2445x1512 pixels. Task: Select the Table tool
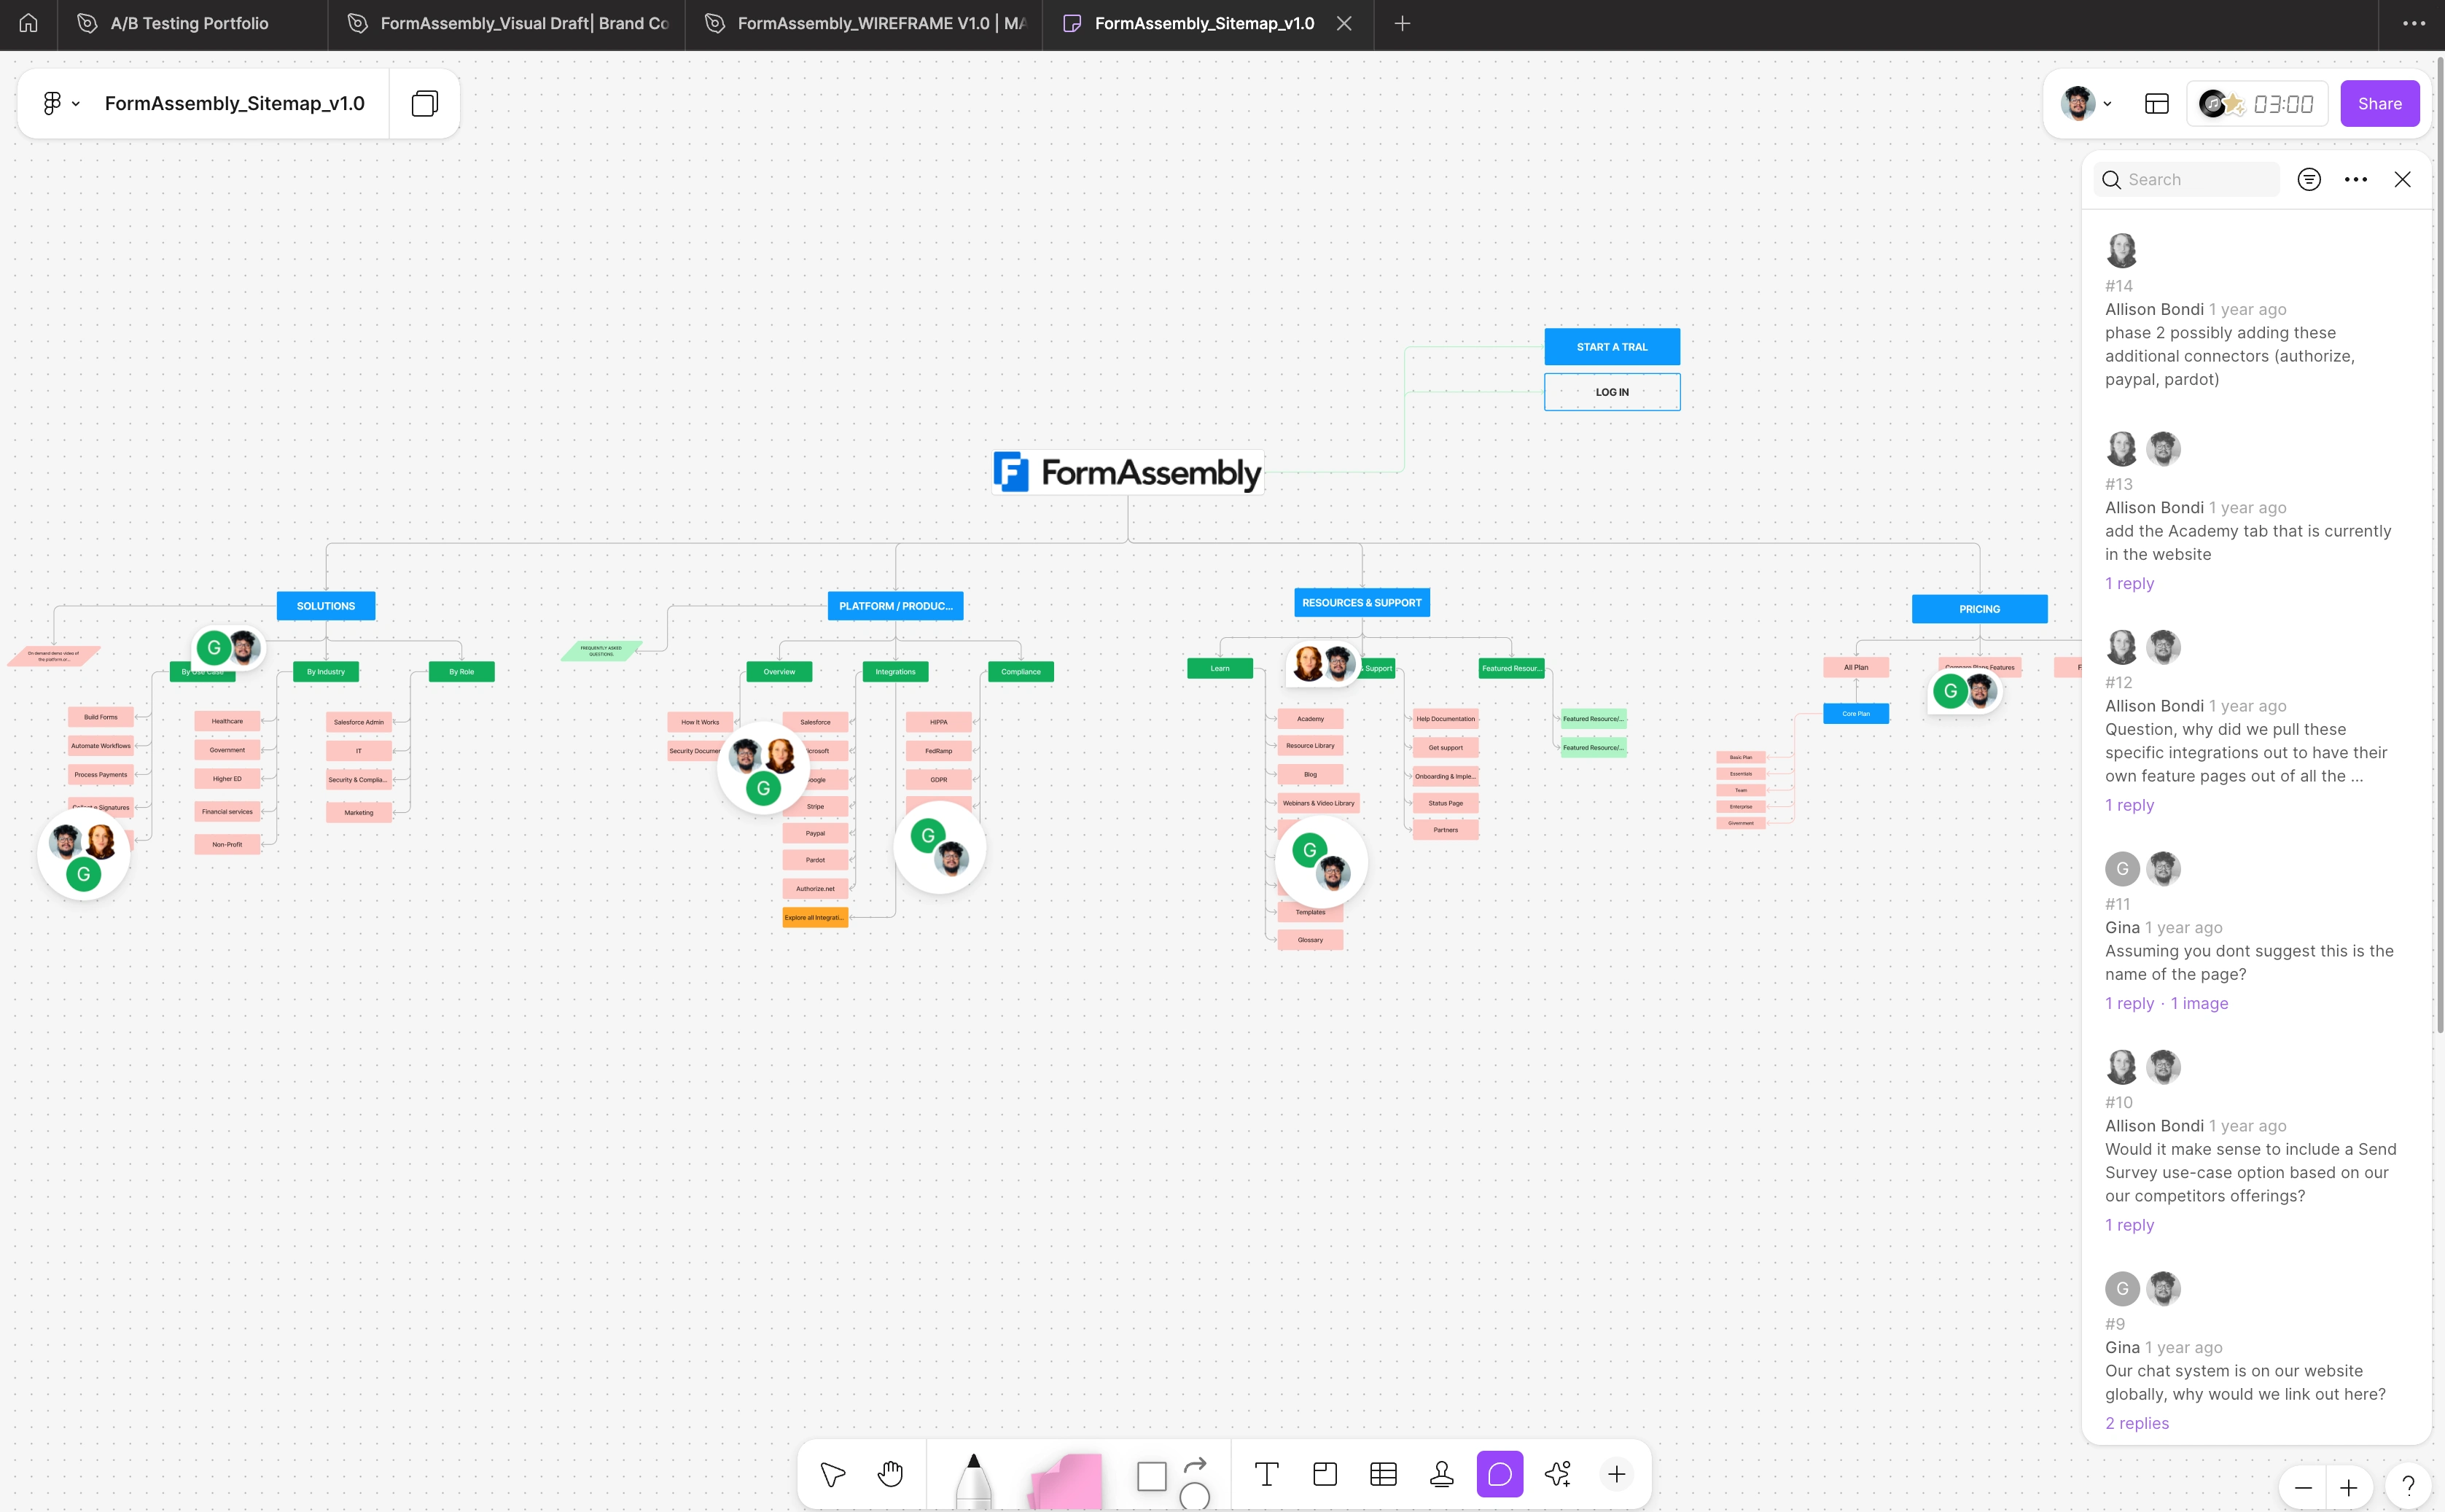tap(1383, 1474)
